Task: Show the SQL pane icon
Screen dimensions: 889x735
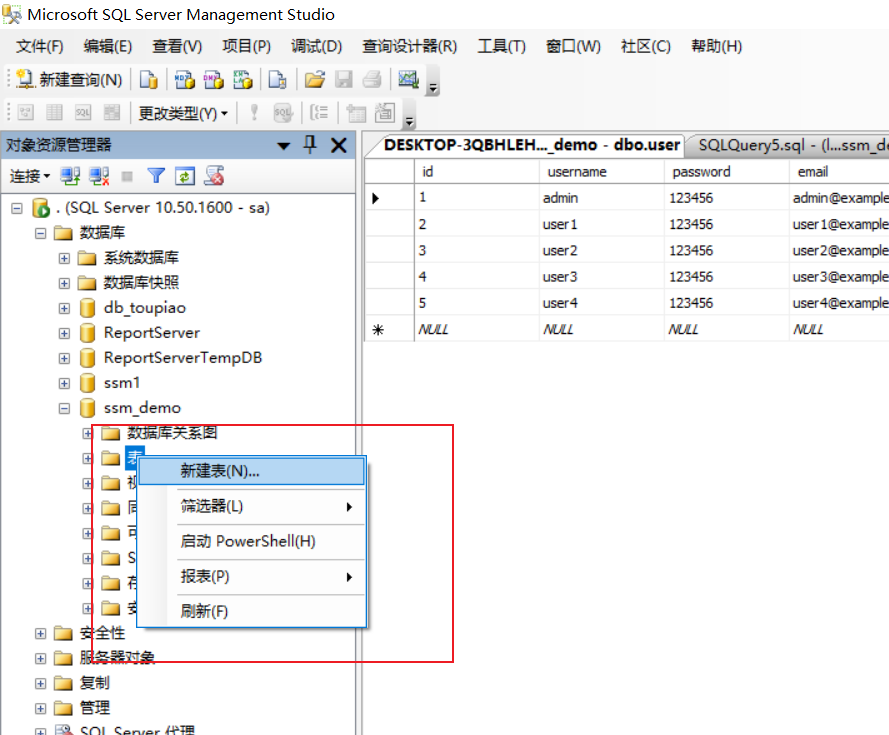Action: click(83, 112)
